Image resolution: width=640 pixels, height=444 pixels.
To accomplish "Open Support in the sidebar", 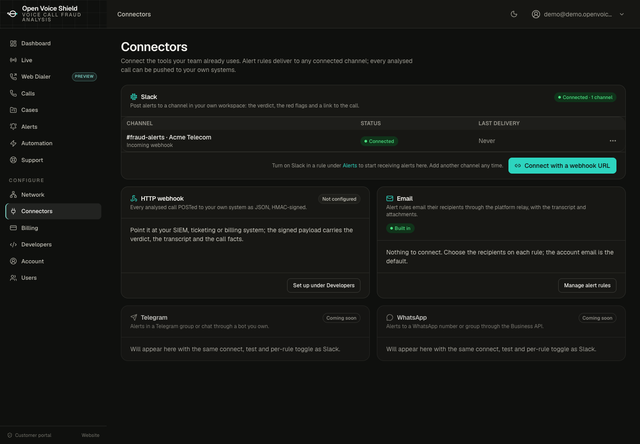I will click(x=53, y=160).
